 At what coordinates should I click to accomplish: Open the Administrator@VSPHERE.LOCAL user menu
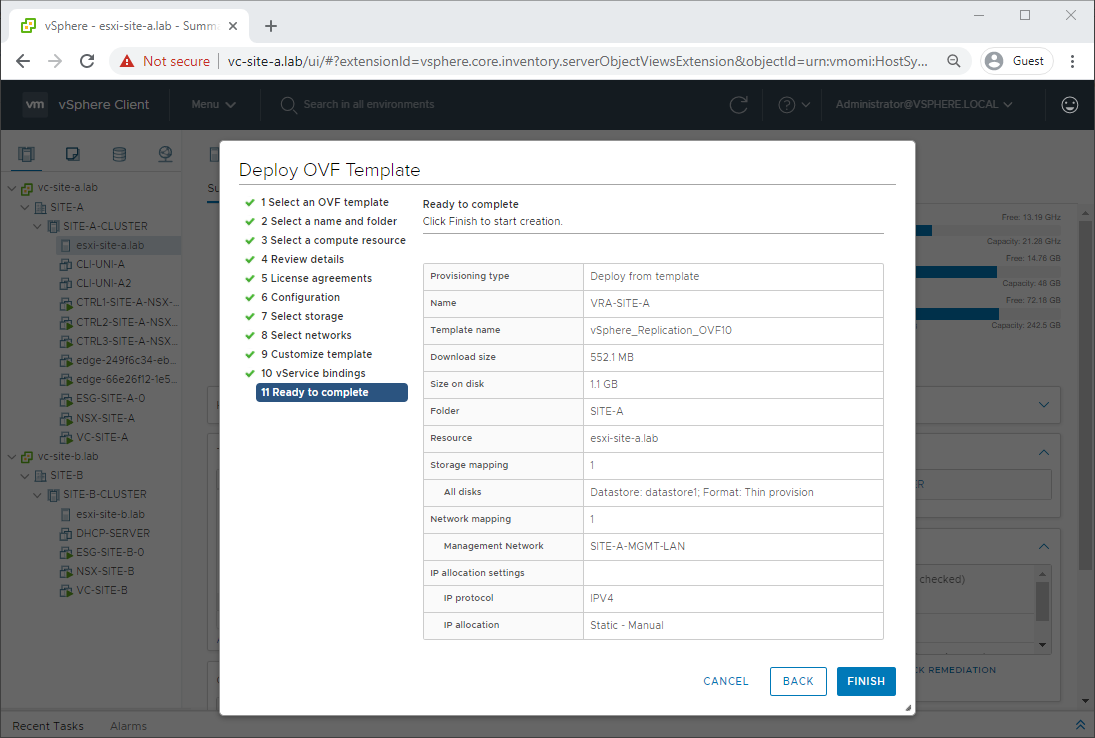pyautogui.click(x=924, y=105)
